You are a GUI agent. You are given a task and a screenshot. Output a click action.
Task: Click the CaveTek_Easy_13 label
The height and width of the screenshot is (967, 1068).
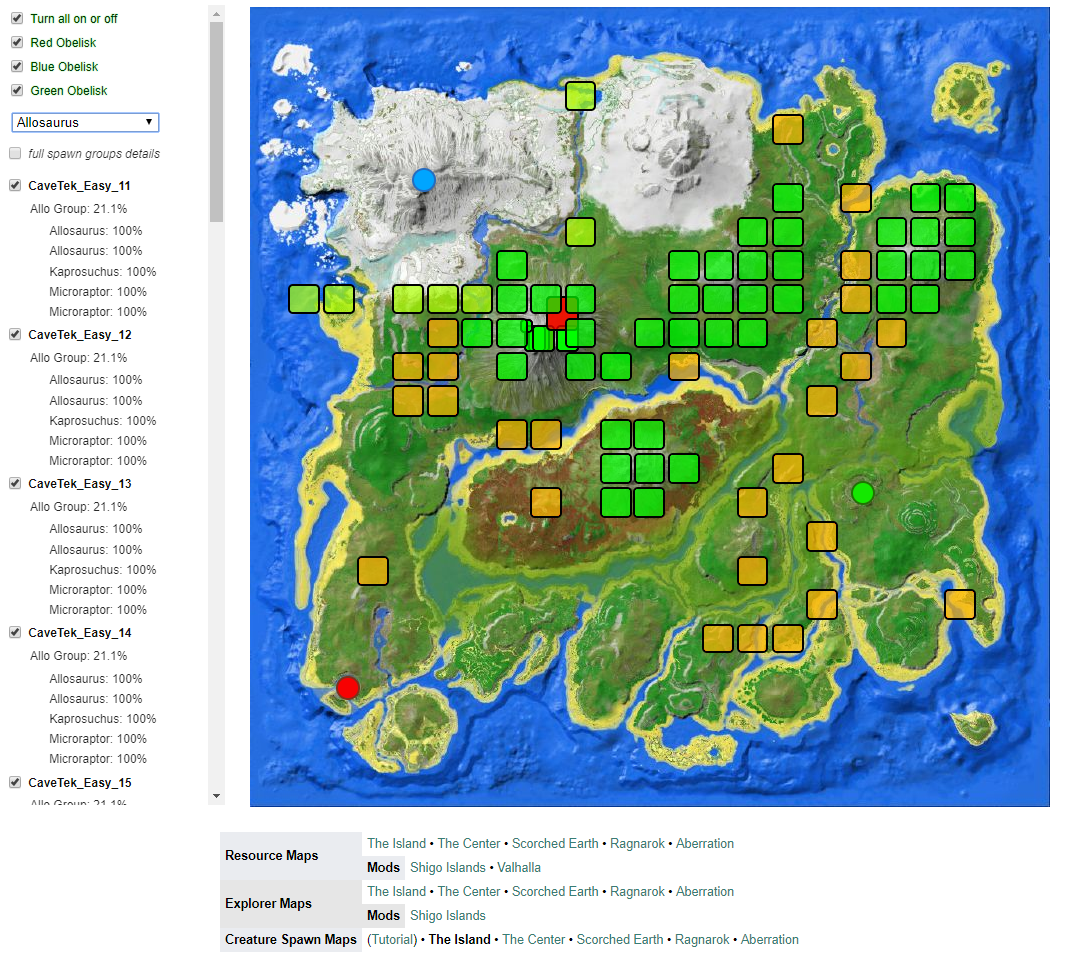point(80,484)
